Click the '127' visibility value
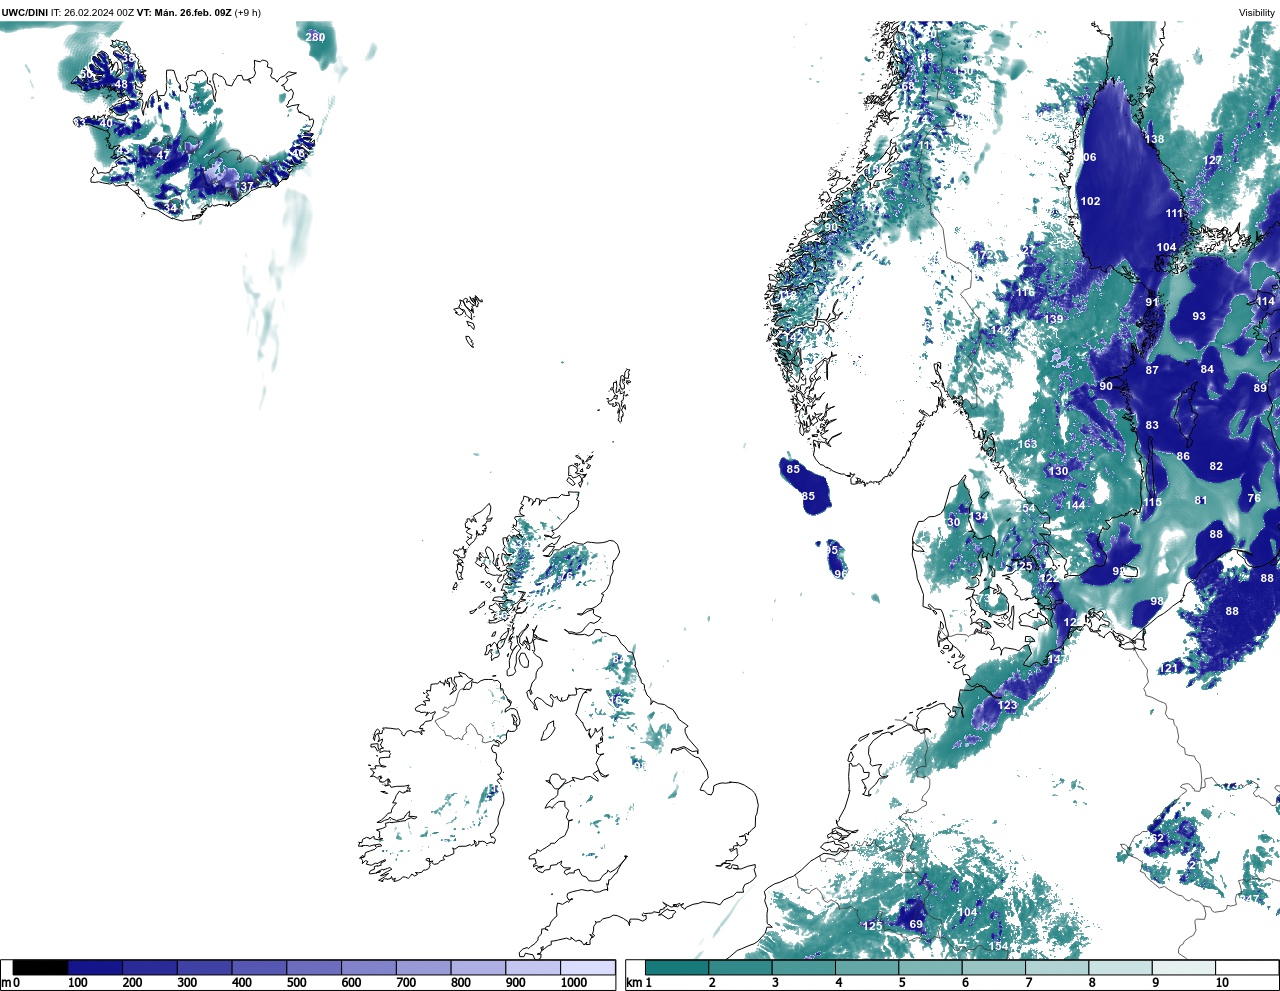Image resolution: width=1280 pixels, height=991 pixels. click(x=1213, y=160)
